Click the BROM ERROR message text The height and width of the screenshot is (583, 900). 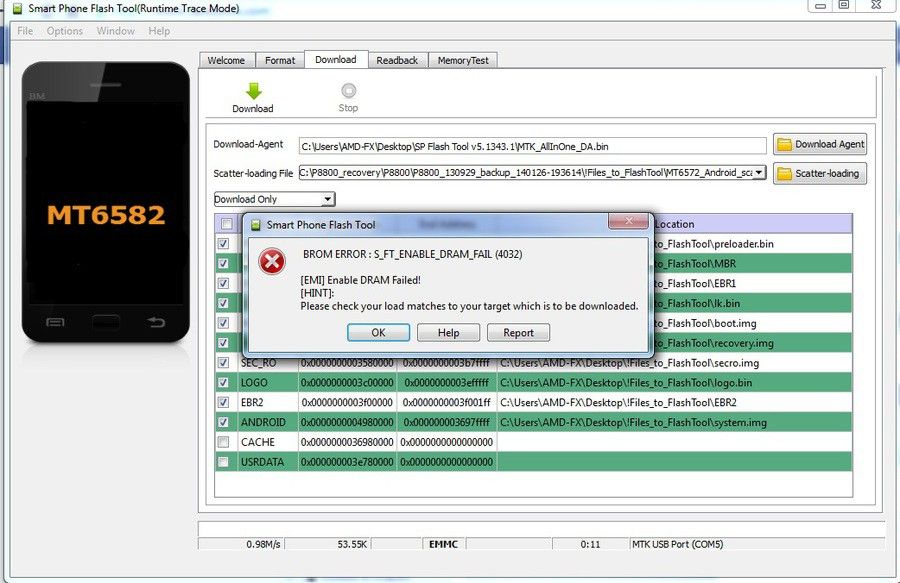[x=413, y=254]
